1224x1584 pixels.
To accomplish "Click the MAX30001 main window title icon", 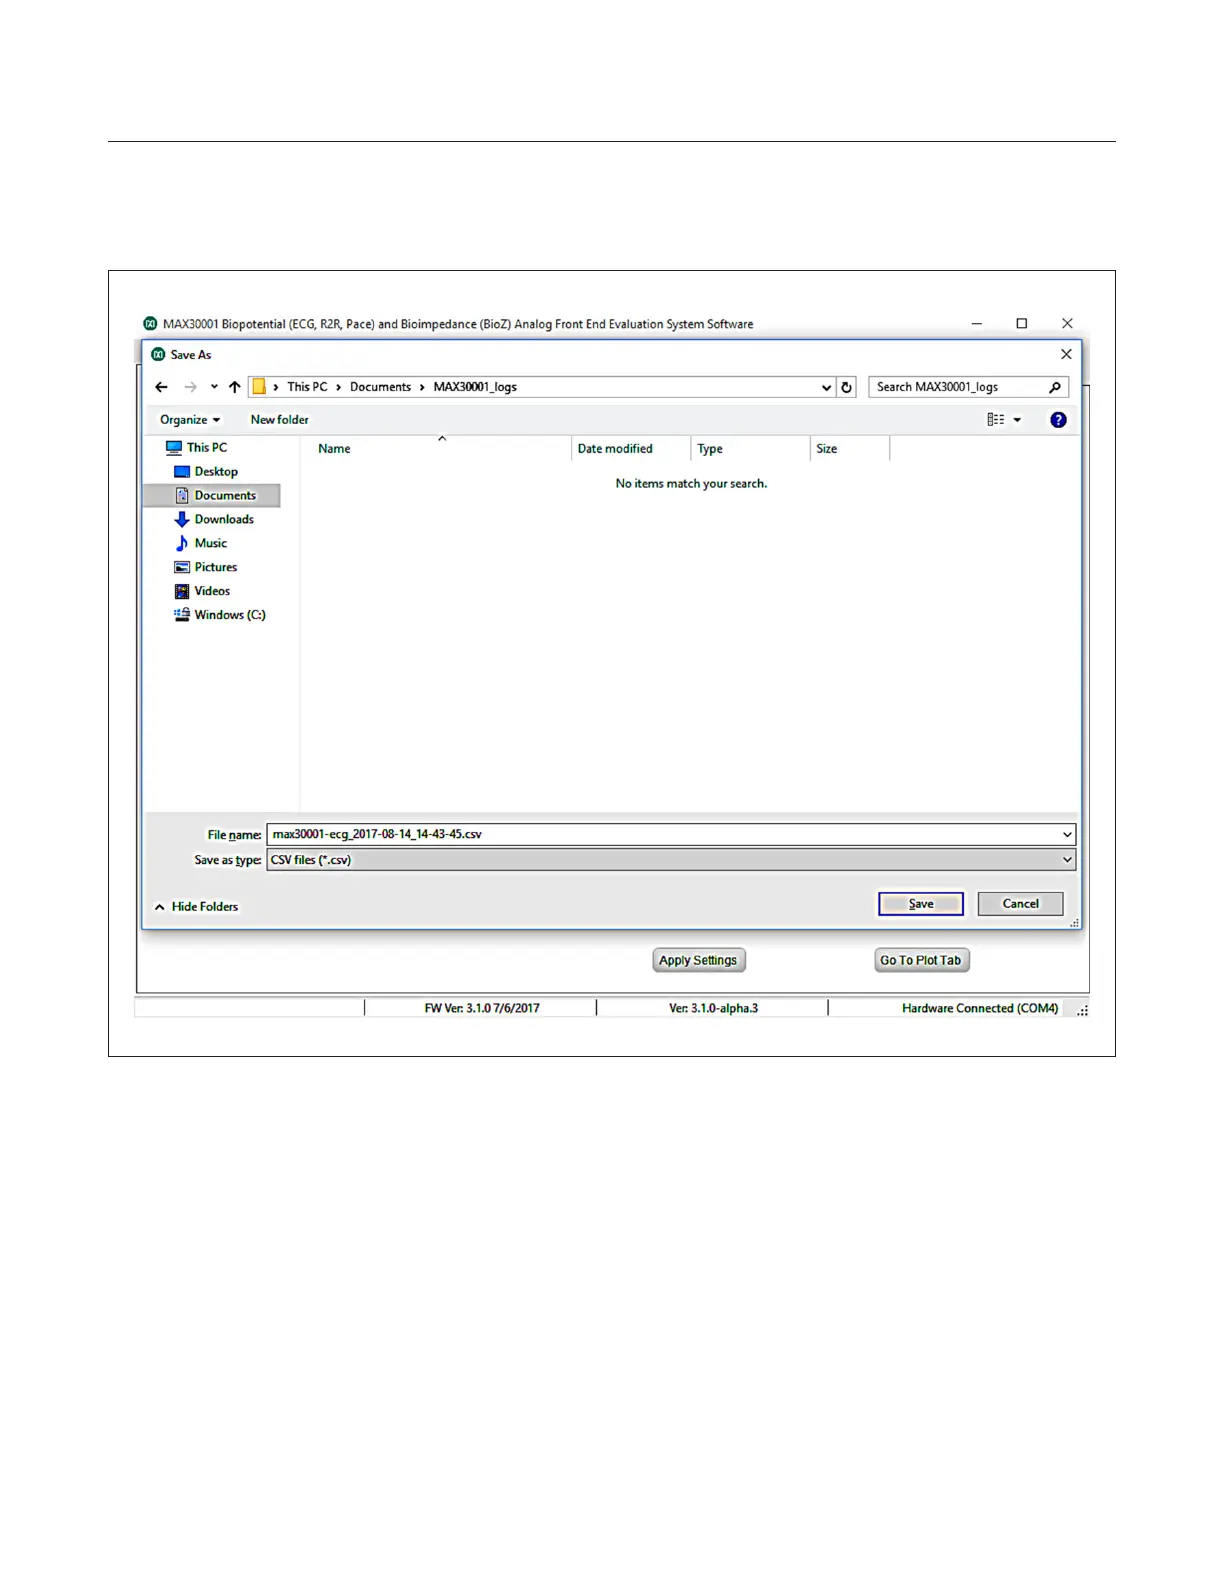I will [150, 324].
